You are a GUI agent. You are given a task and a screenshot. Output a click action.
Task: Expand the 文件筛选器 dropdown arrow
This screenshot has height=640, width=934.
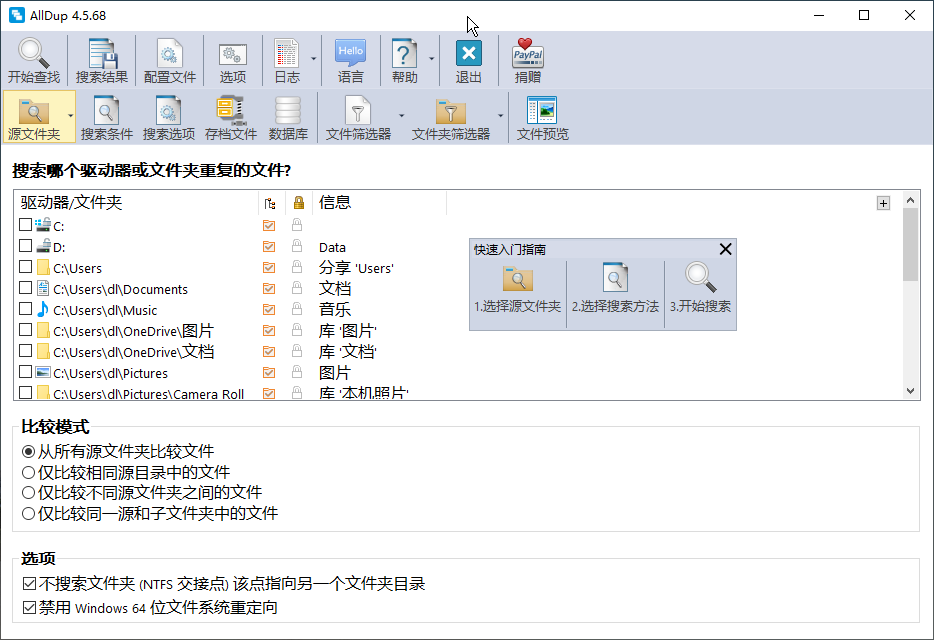[x=401, y=116]
